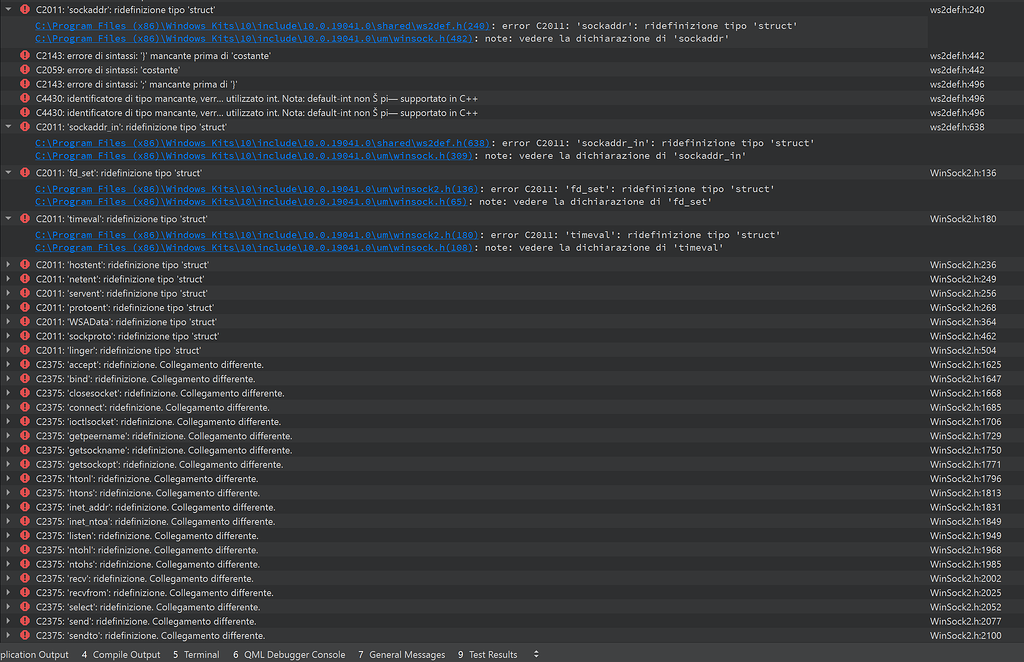Click the pane resize chevron beside Test Results
Viewport: 1024px width, 662px height.
[x=536, y=654]
